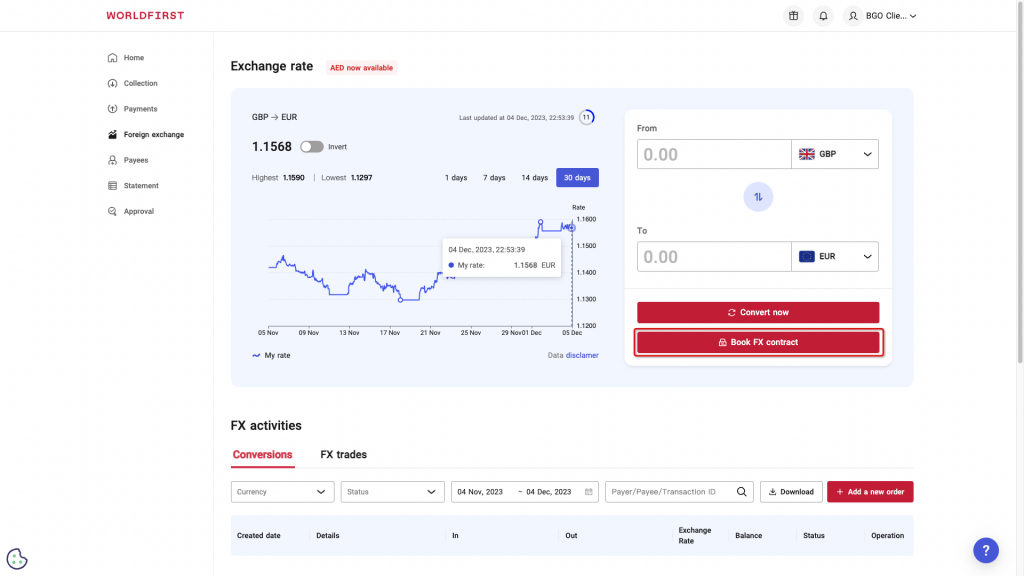1024x576 pixels.
Task: Open the notifications bell
Action: [823, 16]
